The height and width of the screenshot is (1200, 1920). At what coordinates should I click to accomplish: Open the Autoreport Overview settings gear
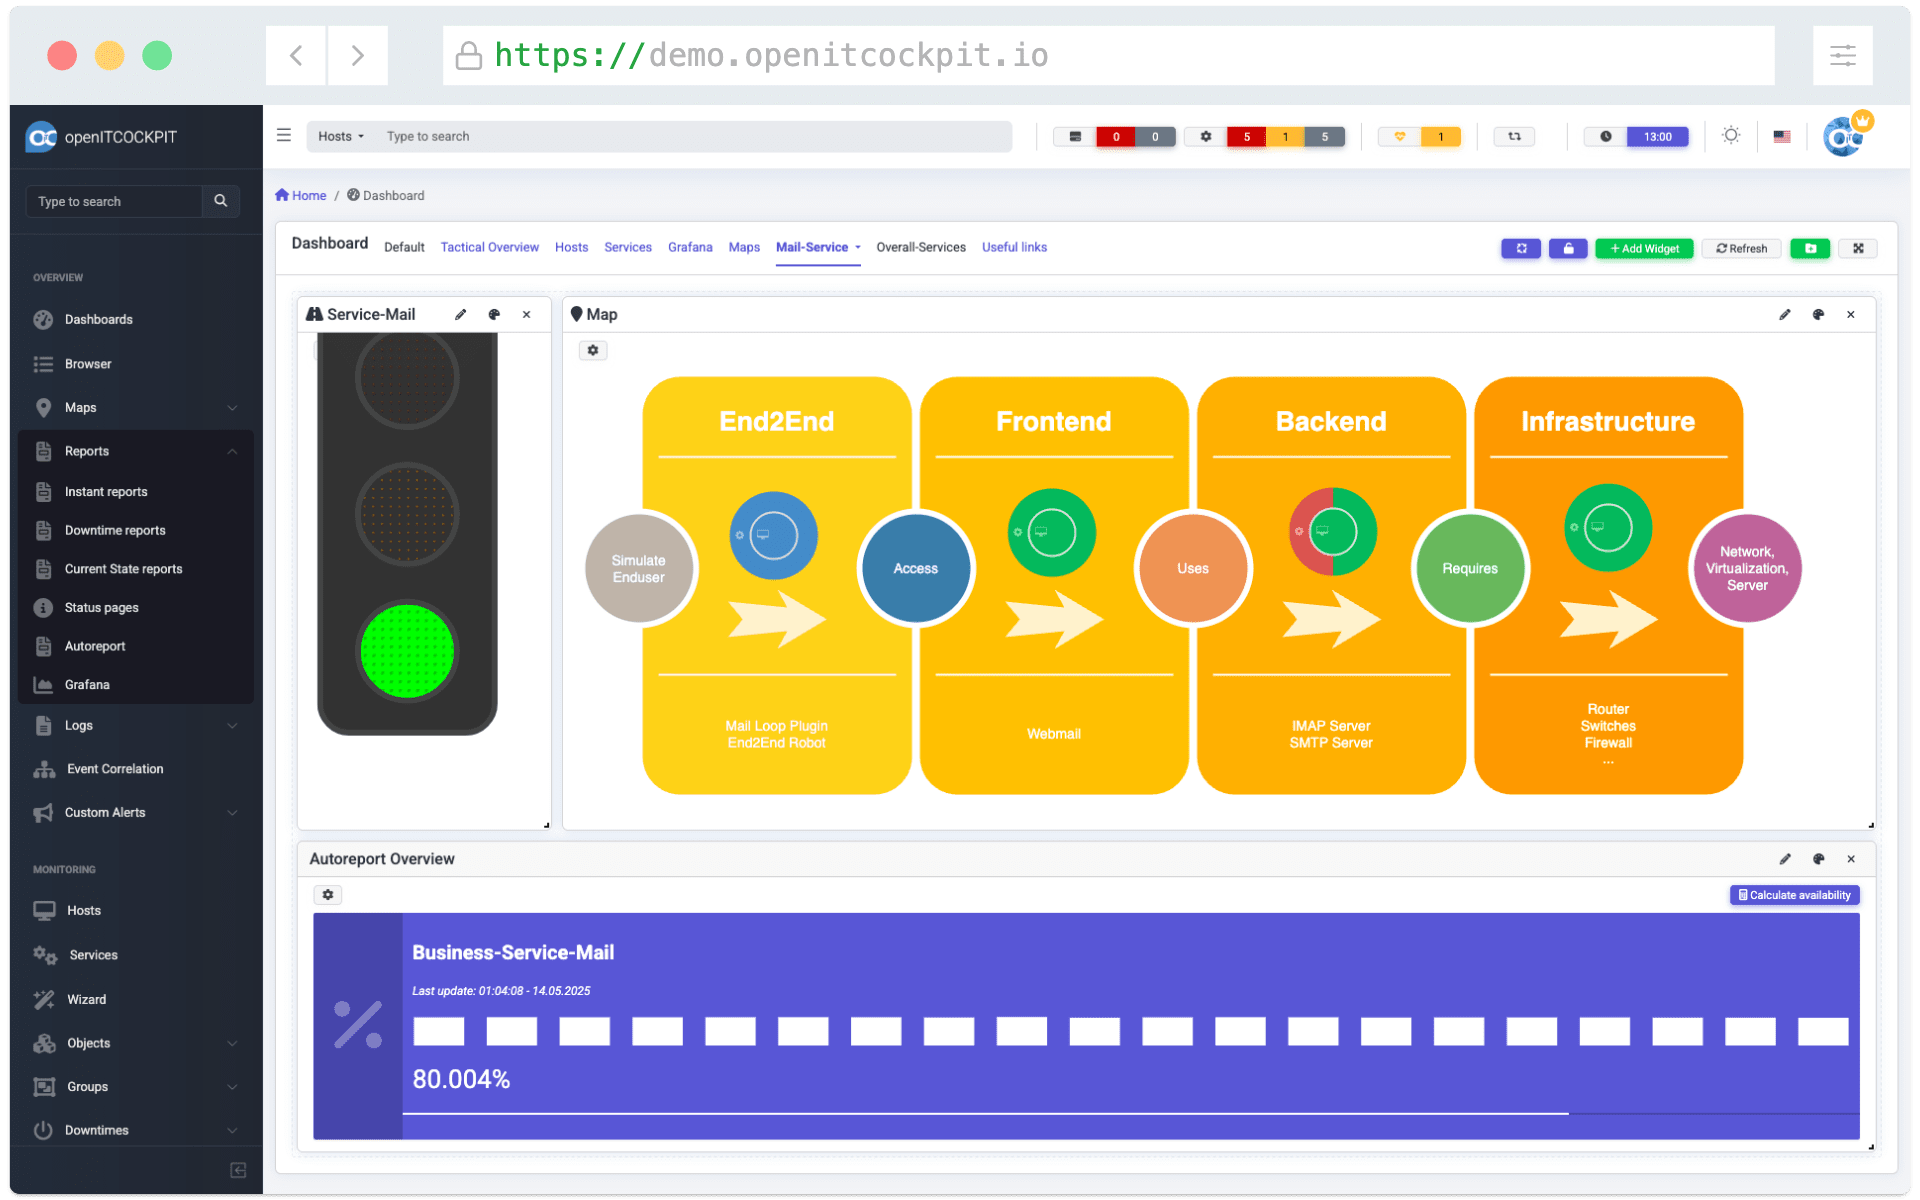pyautogui.click(x=328, y=895)
